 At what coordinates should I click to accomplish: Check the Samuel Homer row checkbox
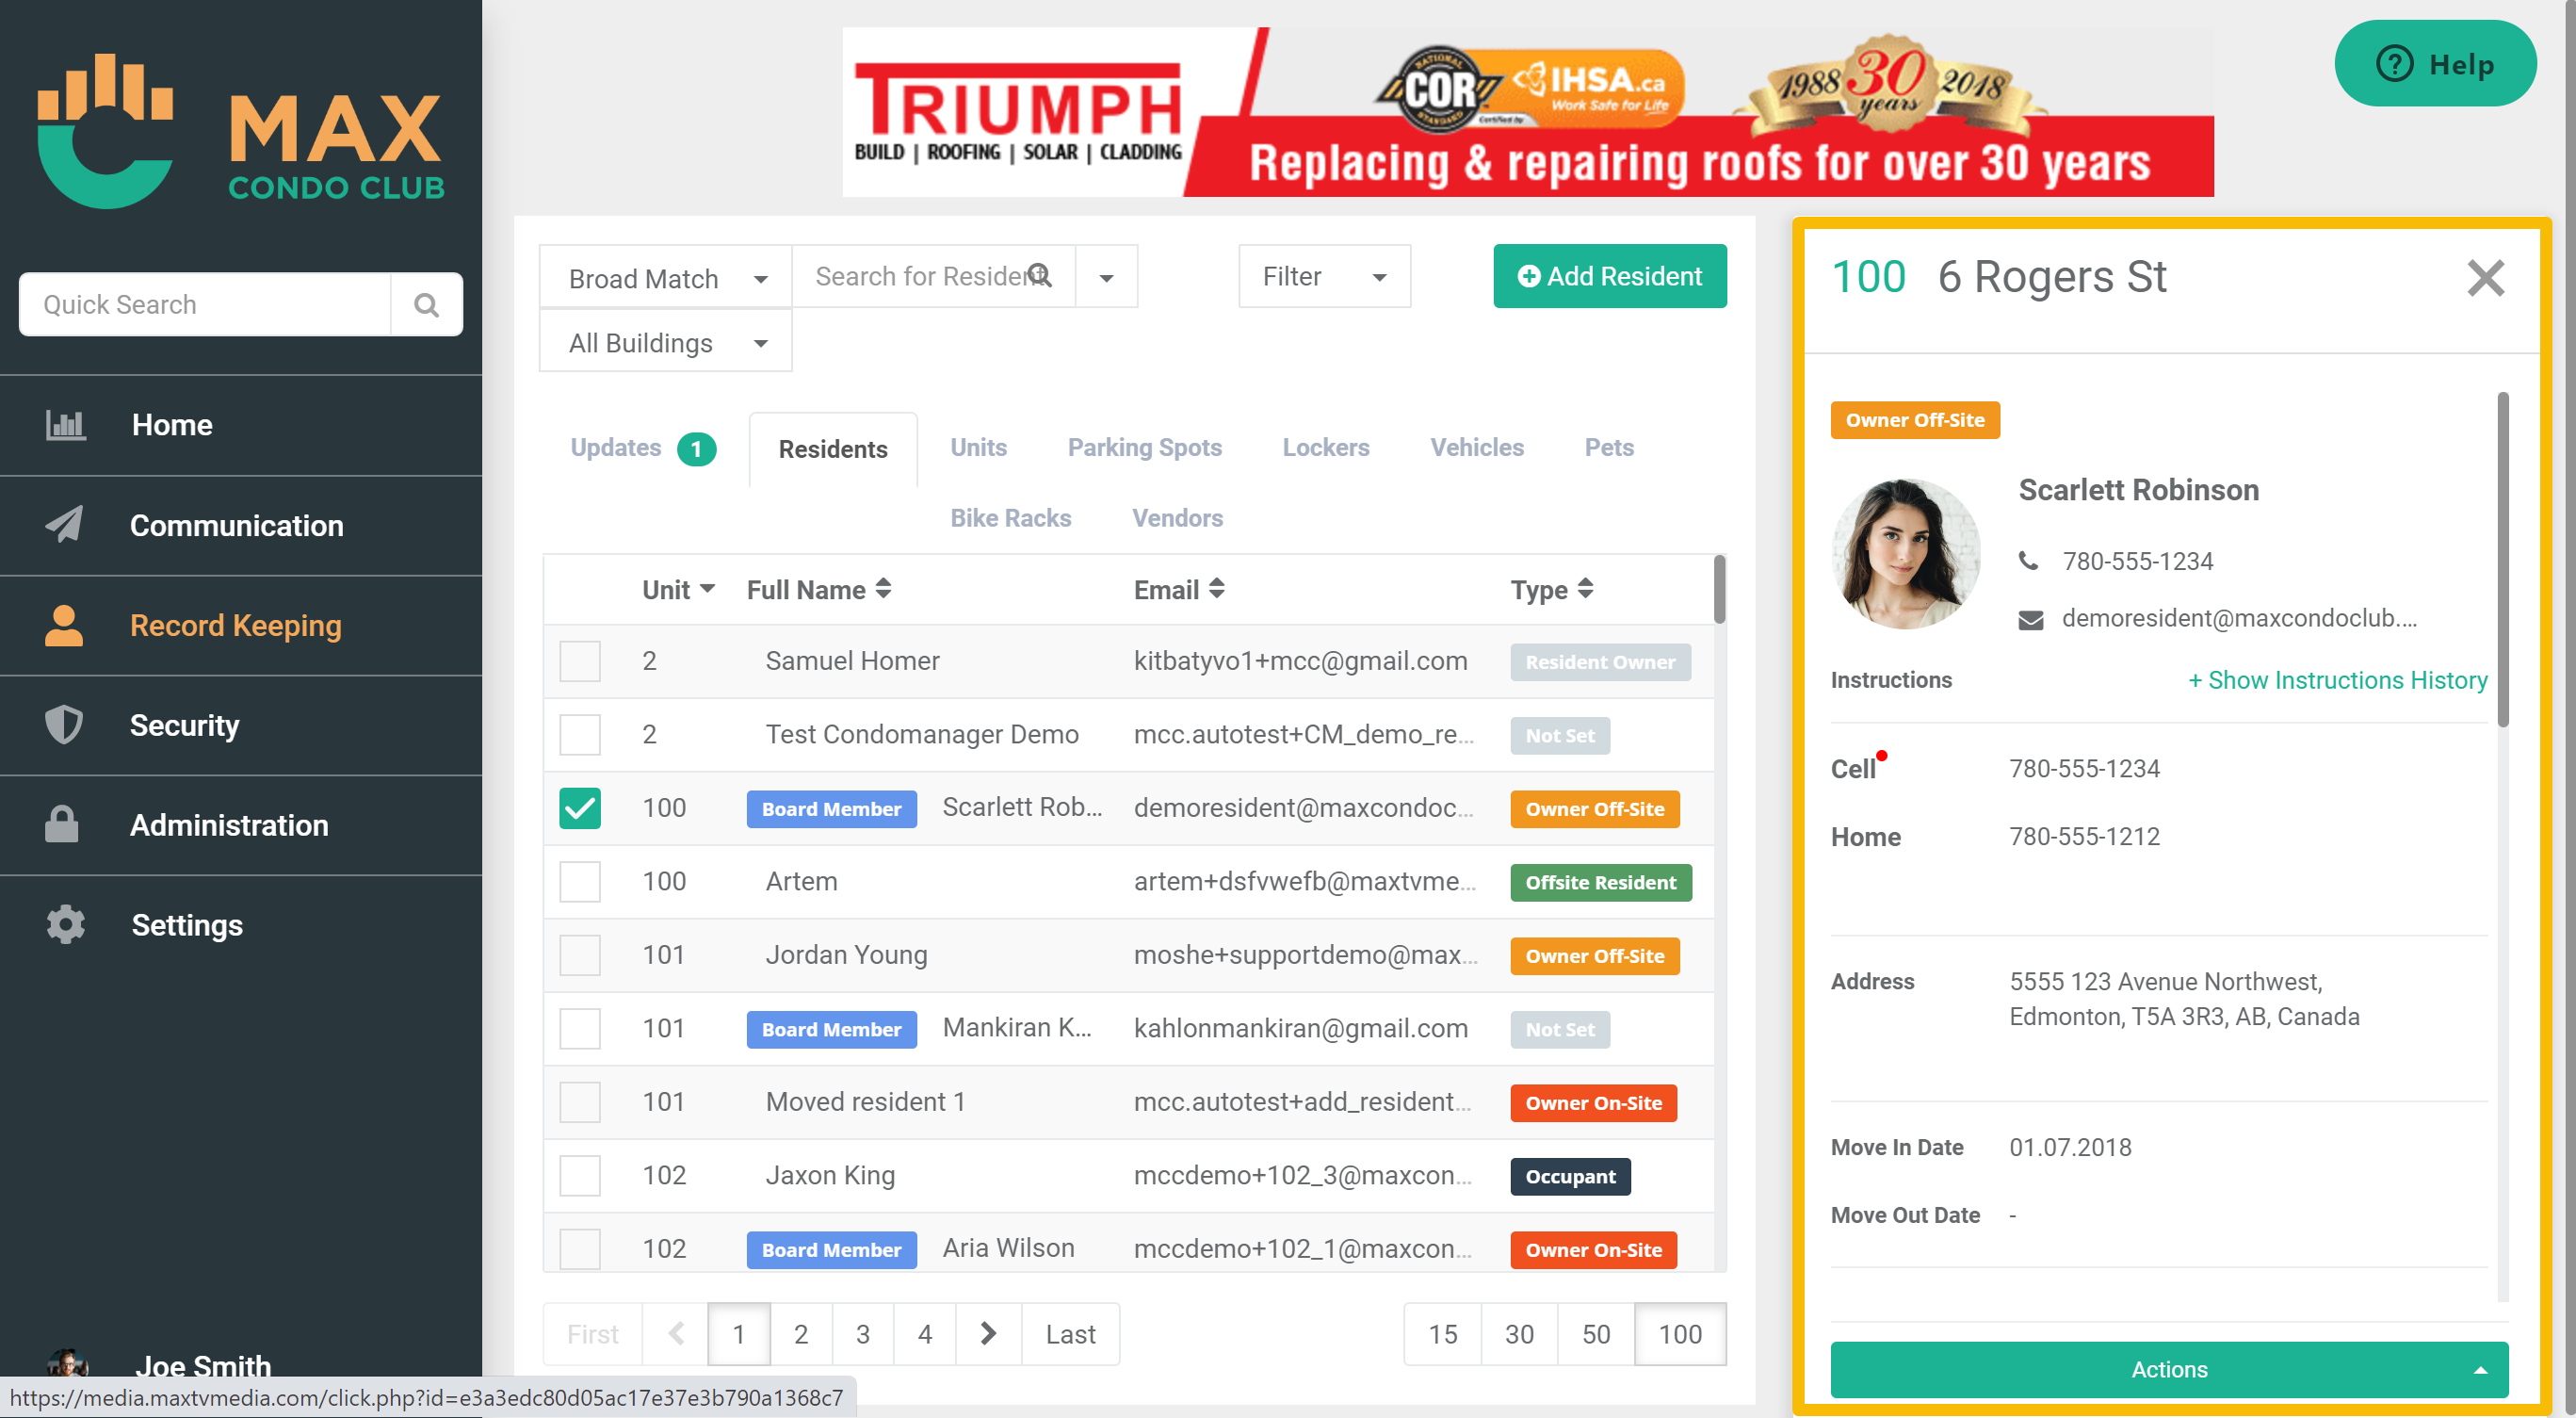coord(580,661)
